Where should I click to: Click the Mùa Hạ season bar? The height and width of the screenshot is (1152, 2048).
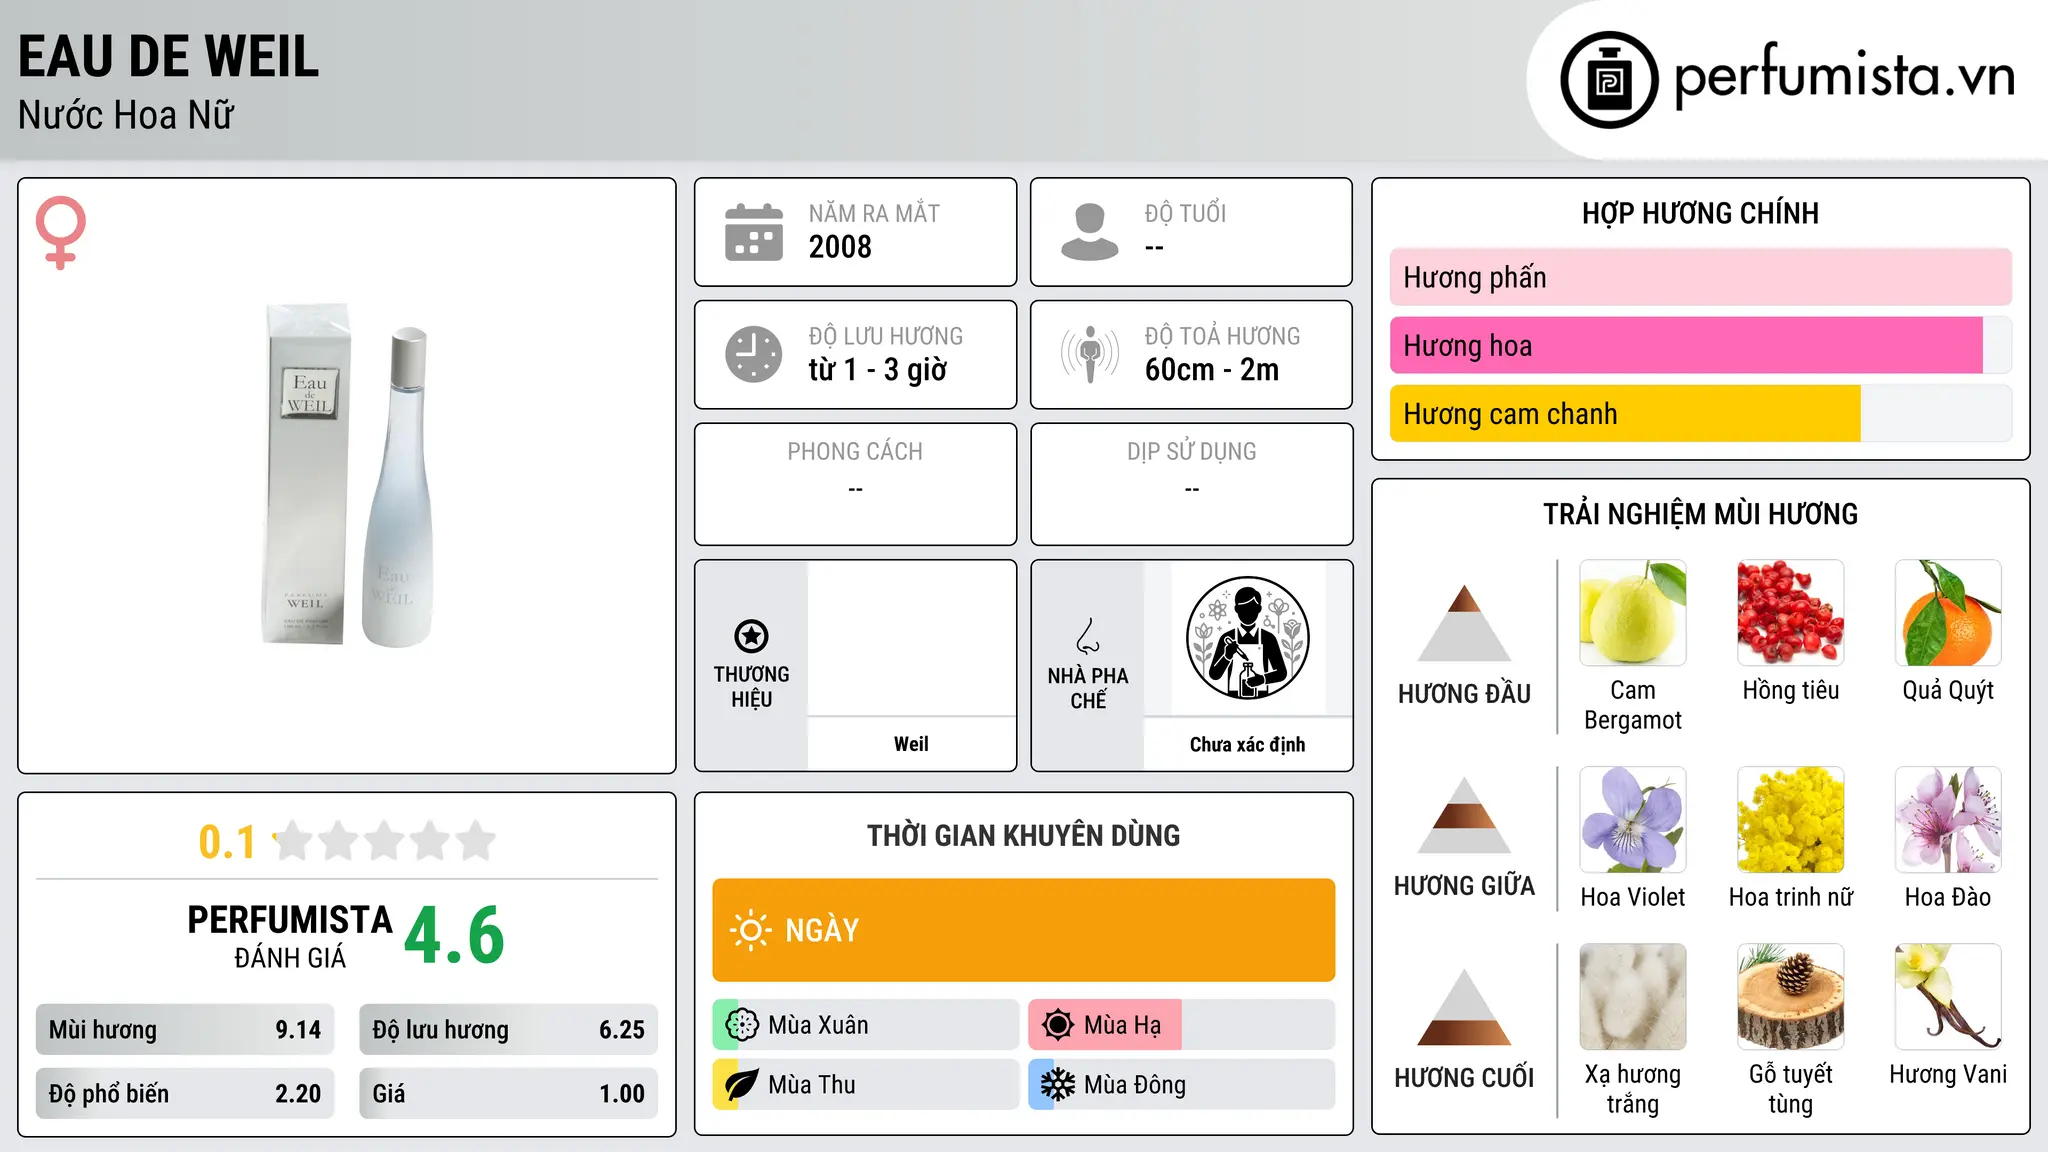pyautogui.click(x=1182, y=1025)
